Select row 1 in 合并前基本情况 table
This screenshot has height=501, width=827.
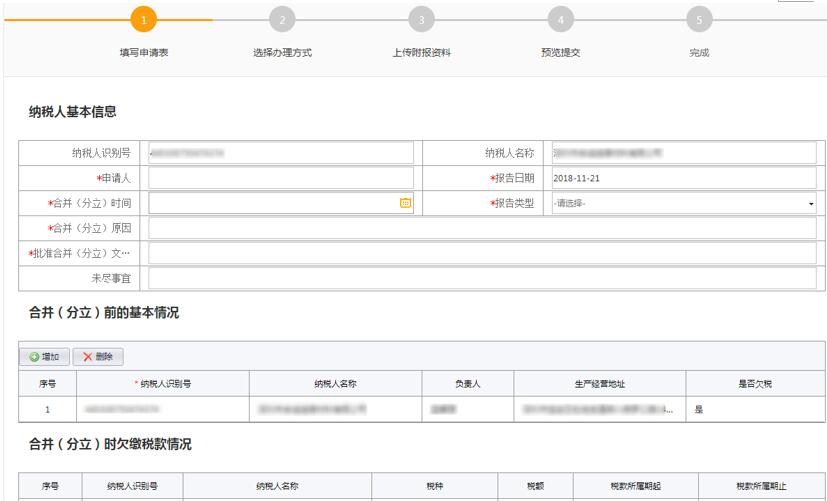click(422, 409)
